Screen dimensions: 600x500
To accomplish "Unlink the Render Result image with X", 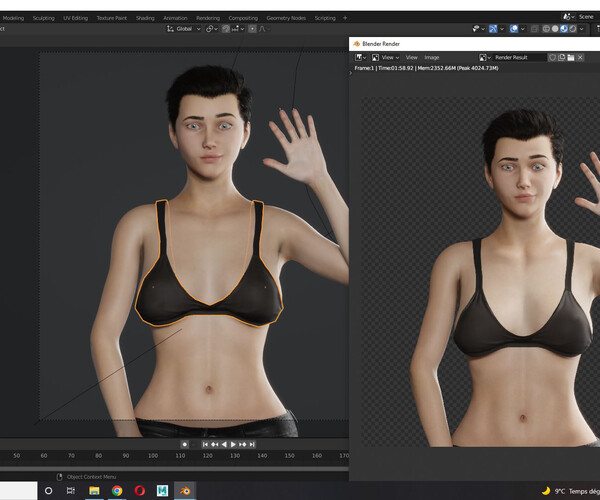I will (580, 57).
